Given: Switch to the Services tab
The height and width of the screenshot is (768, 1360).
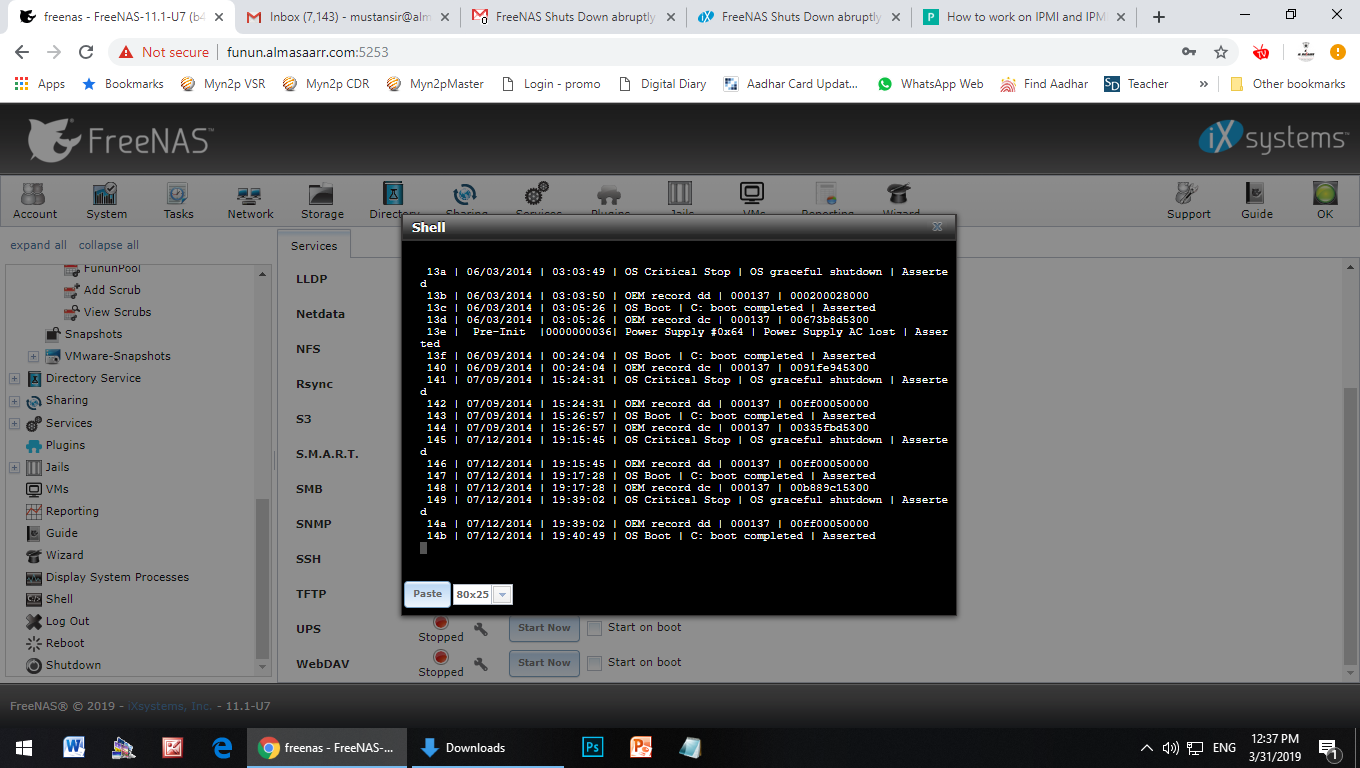Looking at the screenshot, I should tap(314, 246).
